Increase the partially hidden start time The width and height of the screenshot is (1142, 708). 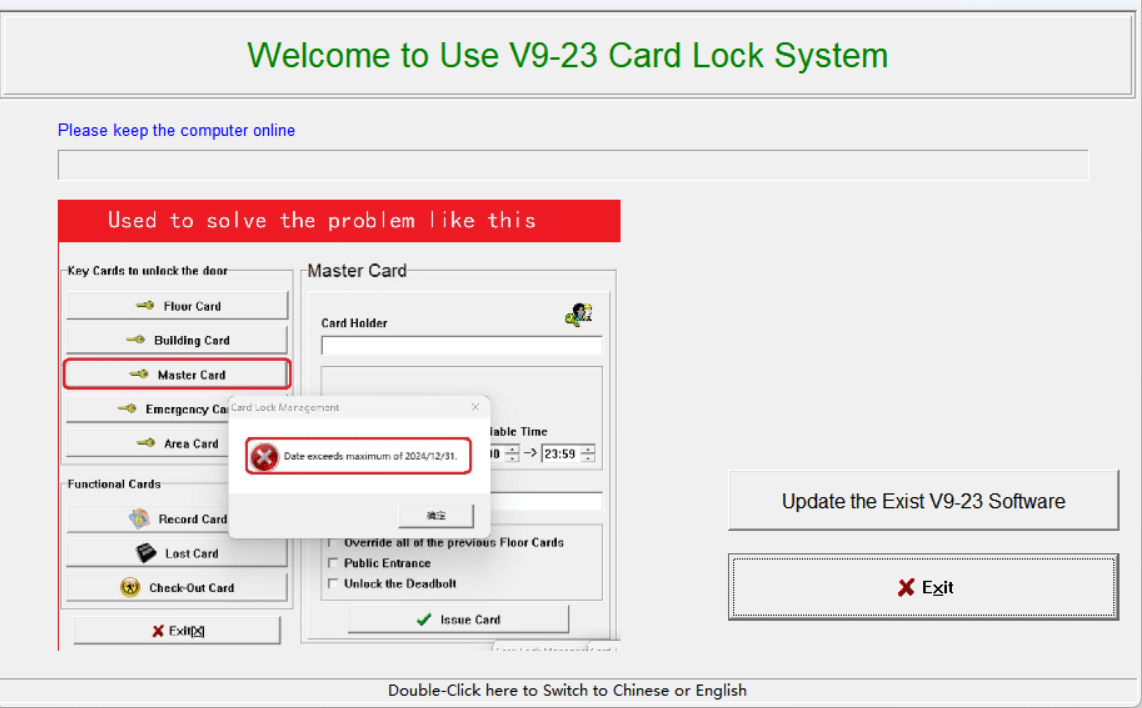pyautogui.click(x=512, y=449)
